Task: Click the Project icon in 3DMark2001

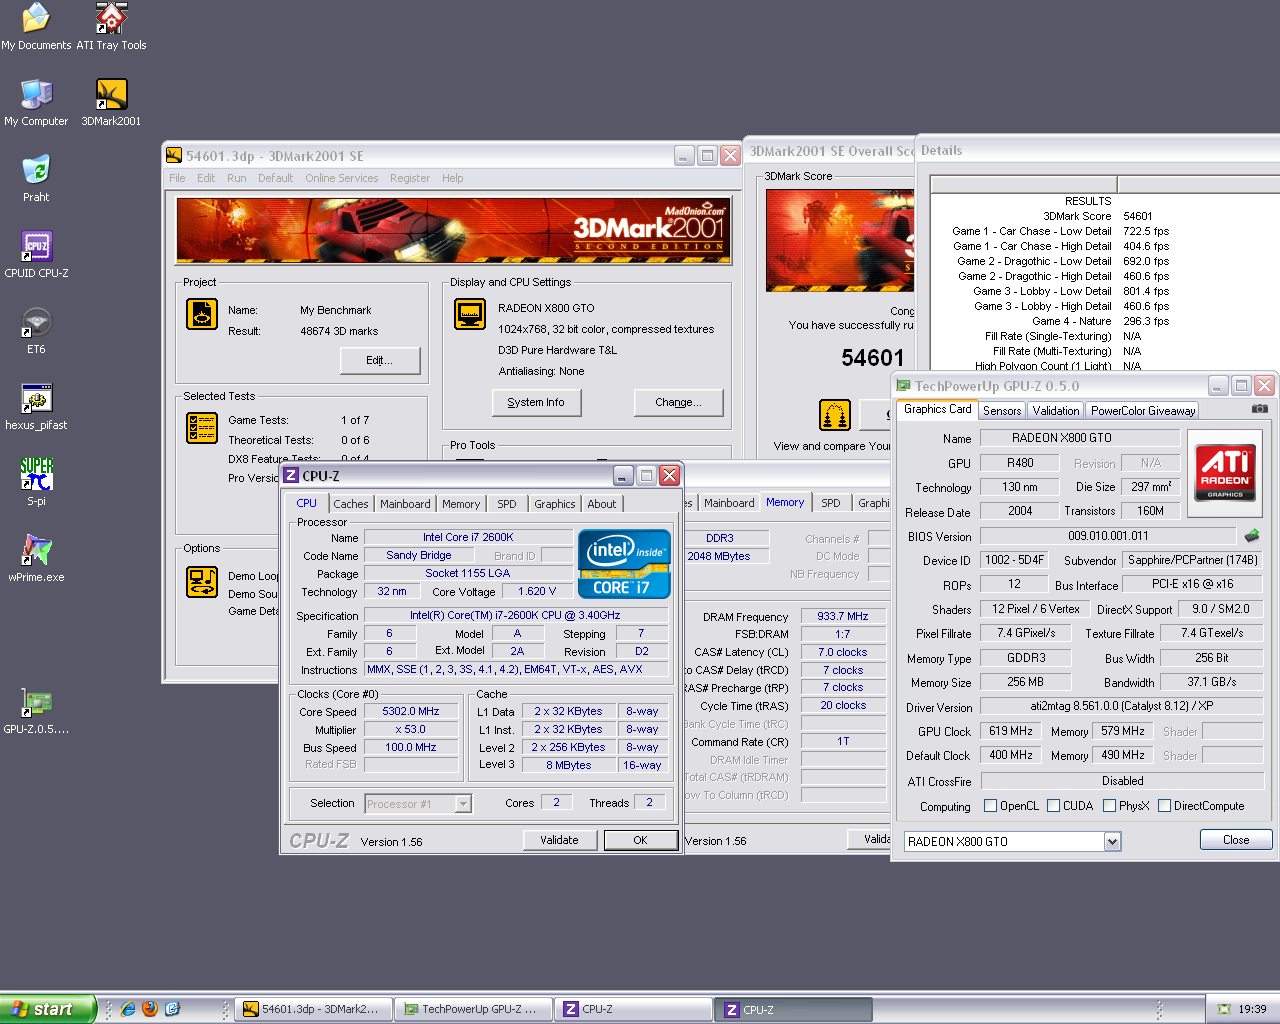Action: click(202, 314)
